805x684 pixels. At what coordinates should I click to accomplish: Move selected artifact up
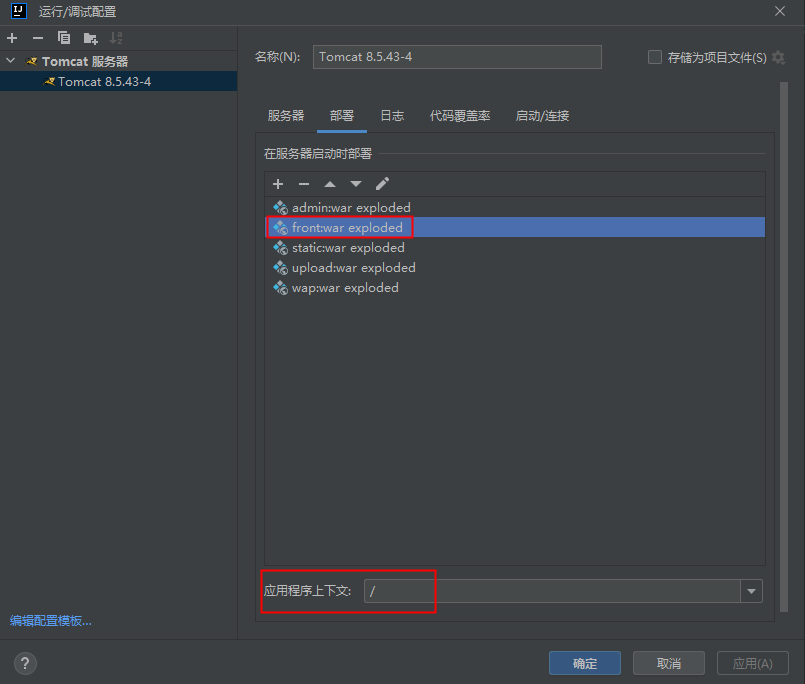click(330, 184)
